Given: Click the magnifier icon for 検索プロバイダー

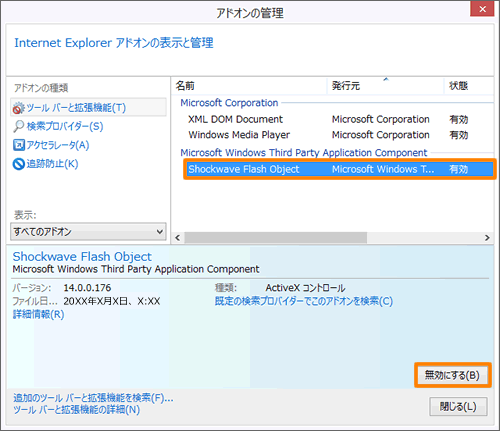Looking at the screenshot, I should pyautogui.click(x=19, y=126).
